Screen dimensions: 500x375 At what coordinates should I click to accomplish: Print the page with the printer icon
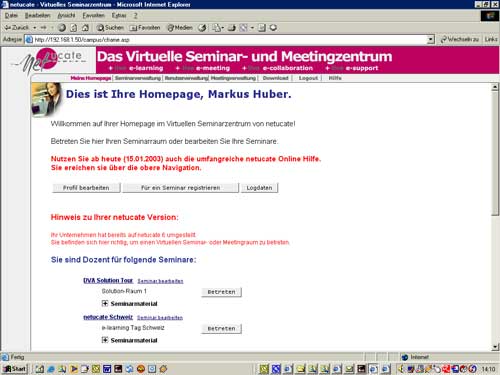pyautogui.click(x=232, y=28)
